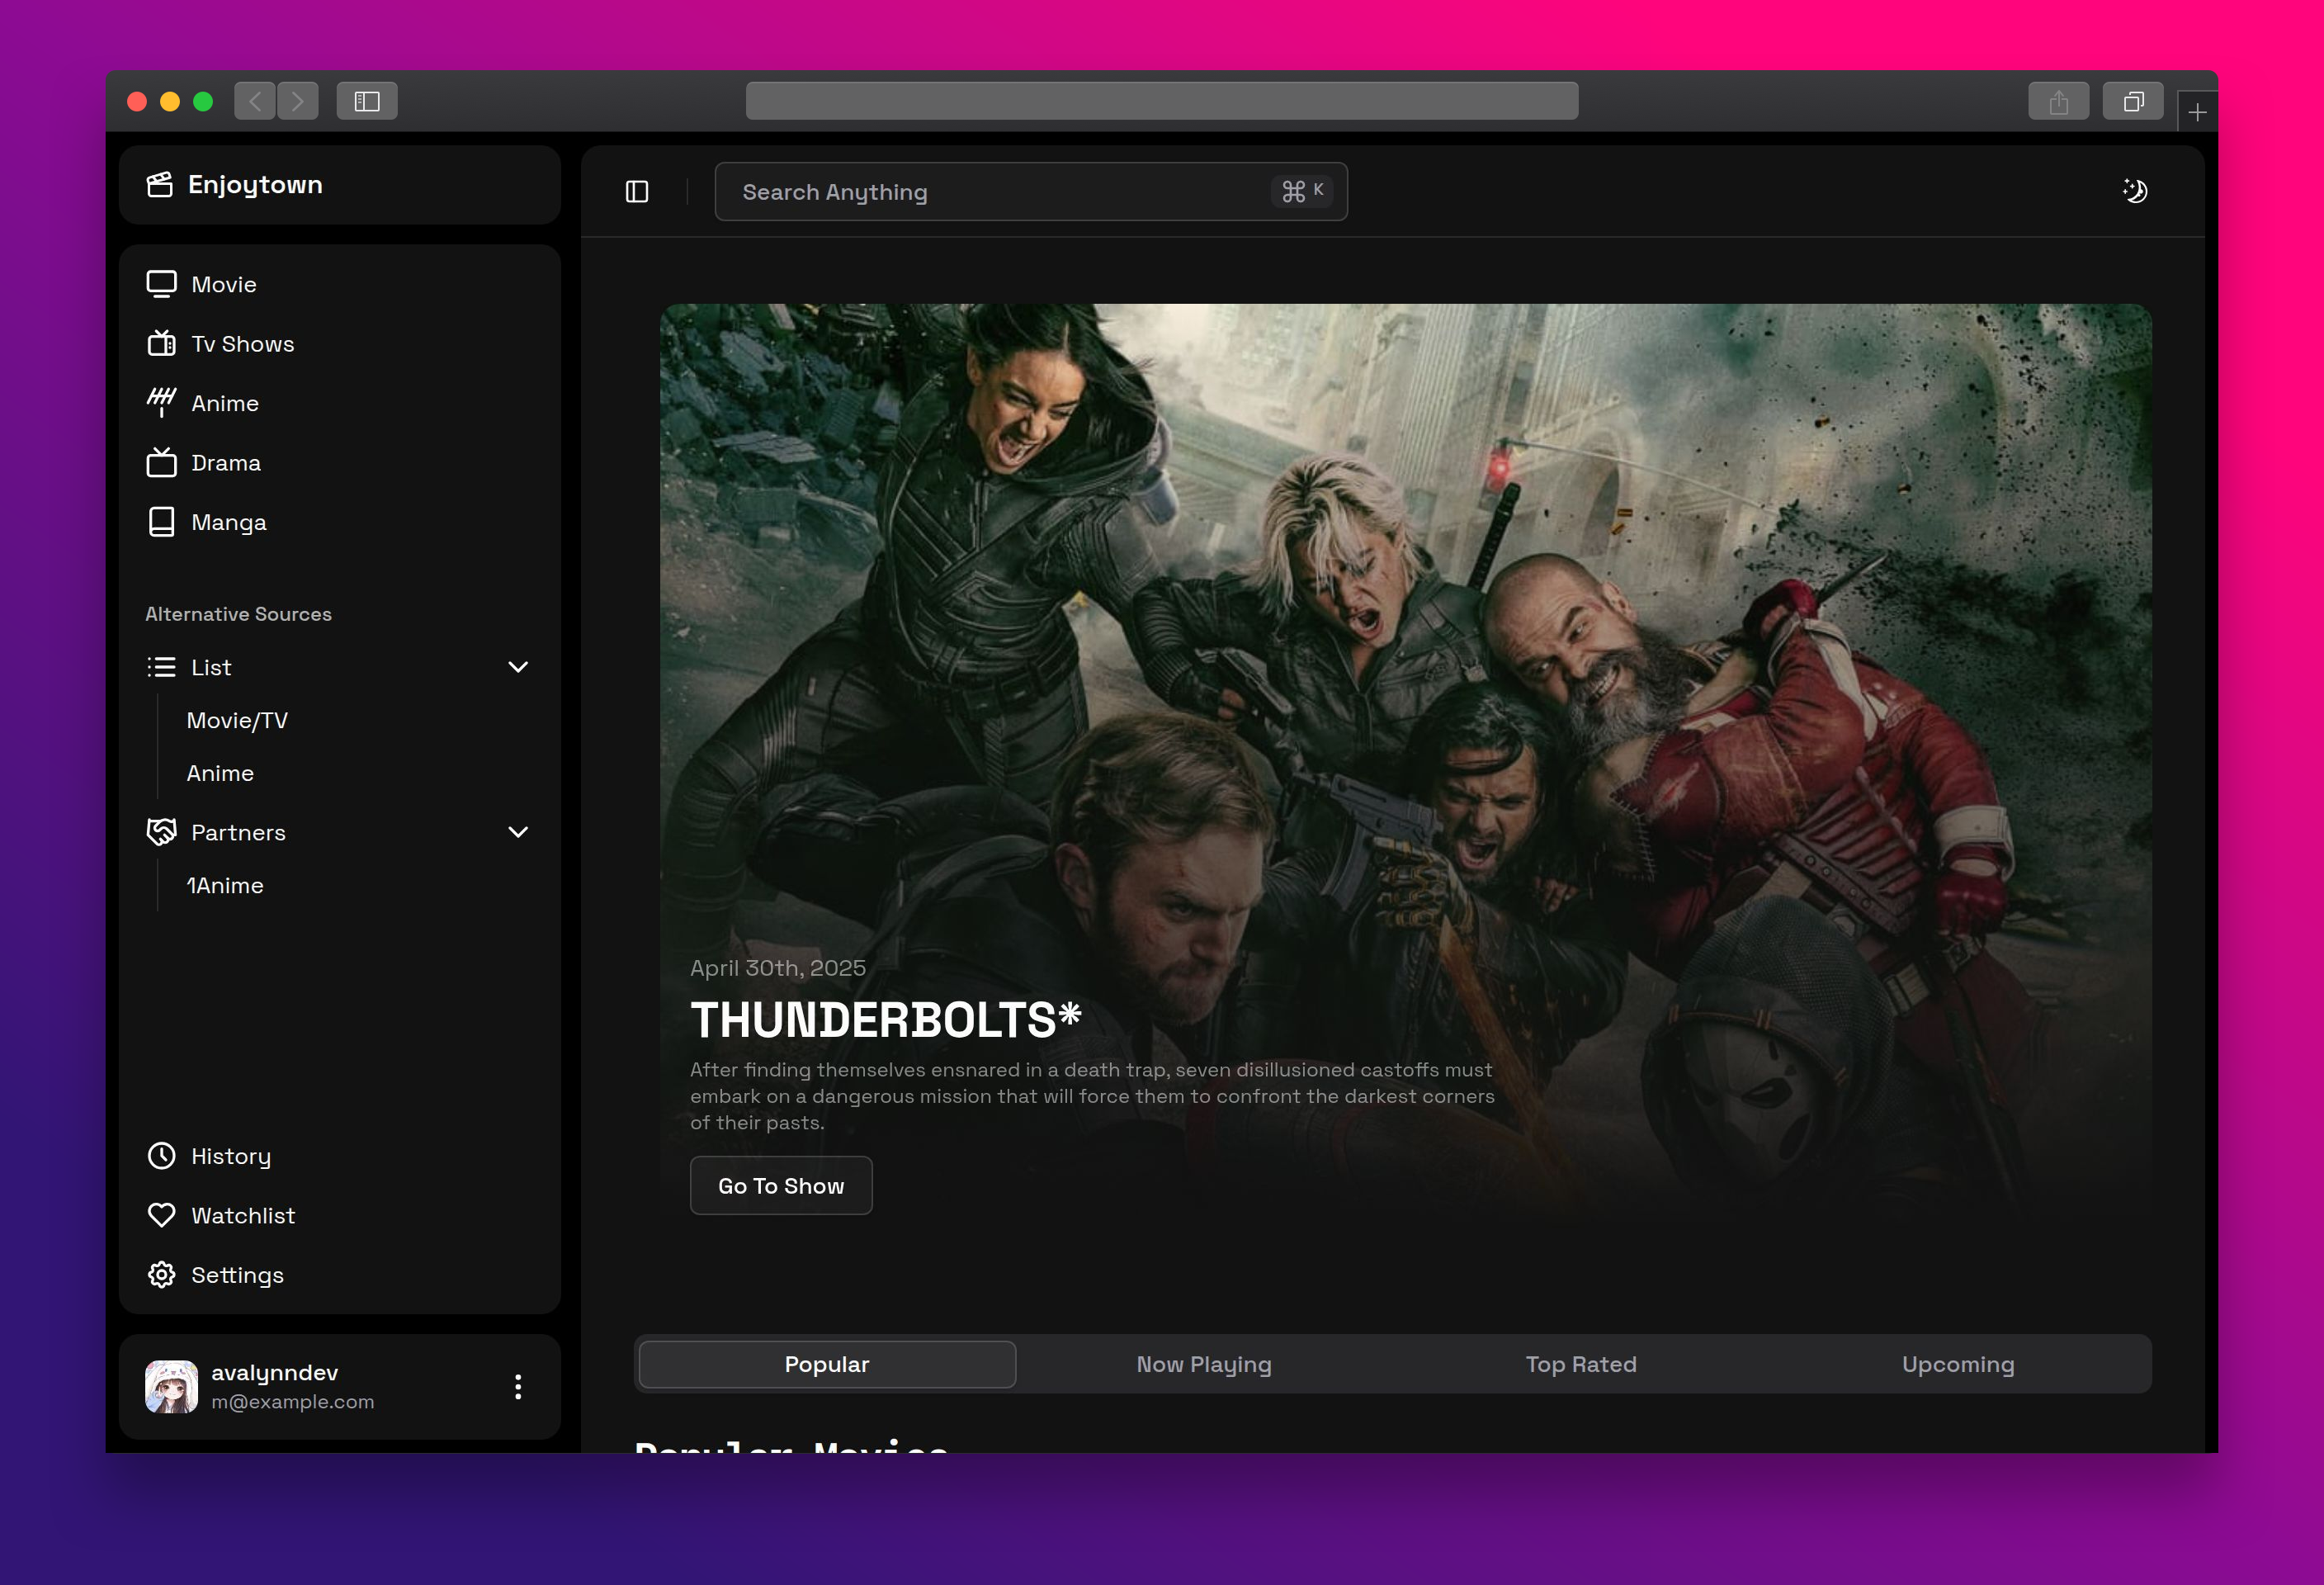The height and width of the screenshot is (1585, 2324).
Task: Open Tv Shows via its TV icon
Action: point(161,344)
